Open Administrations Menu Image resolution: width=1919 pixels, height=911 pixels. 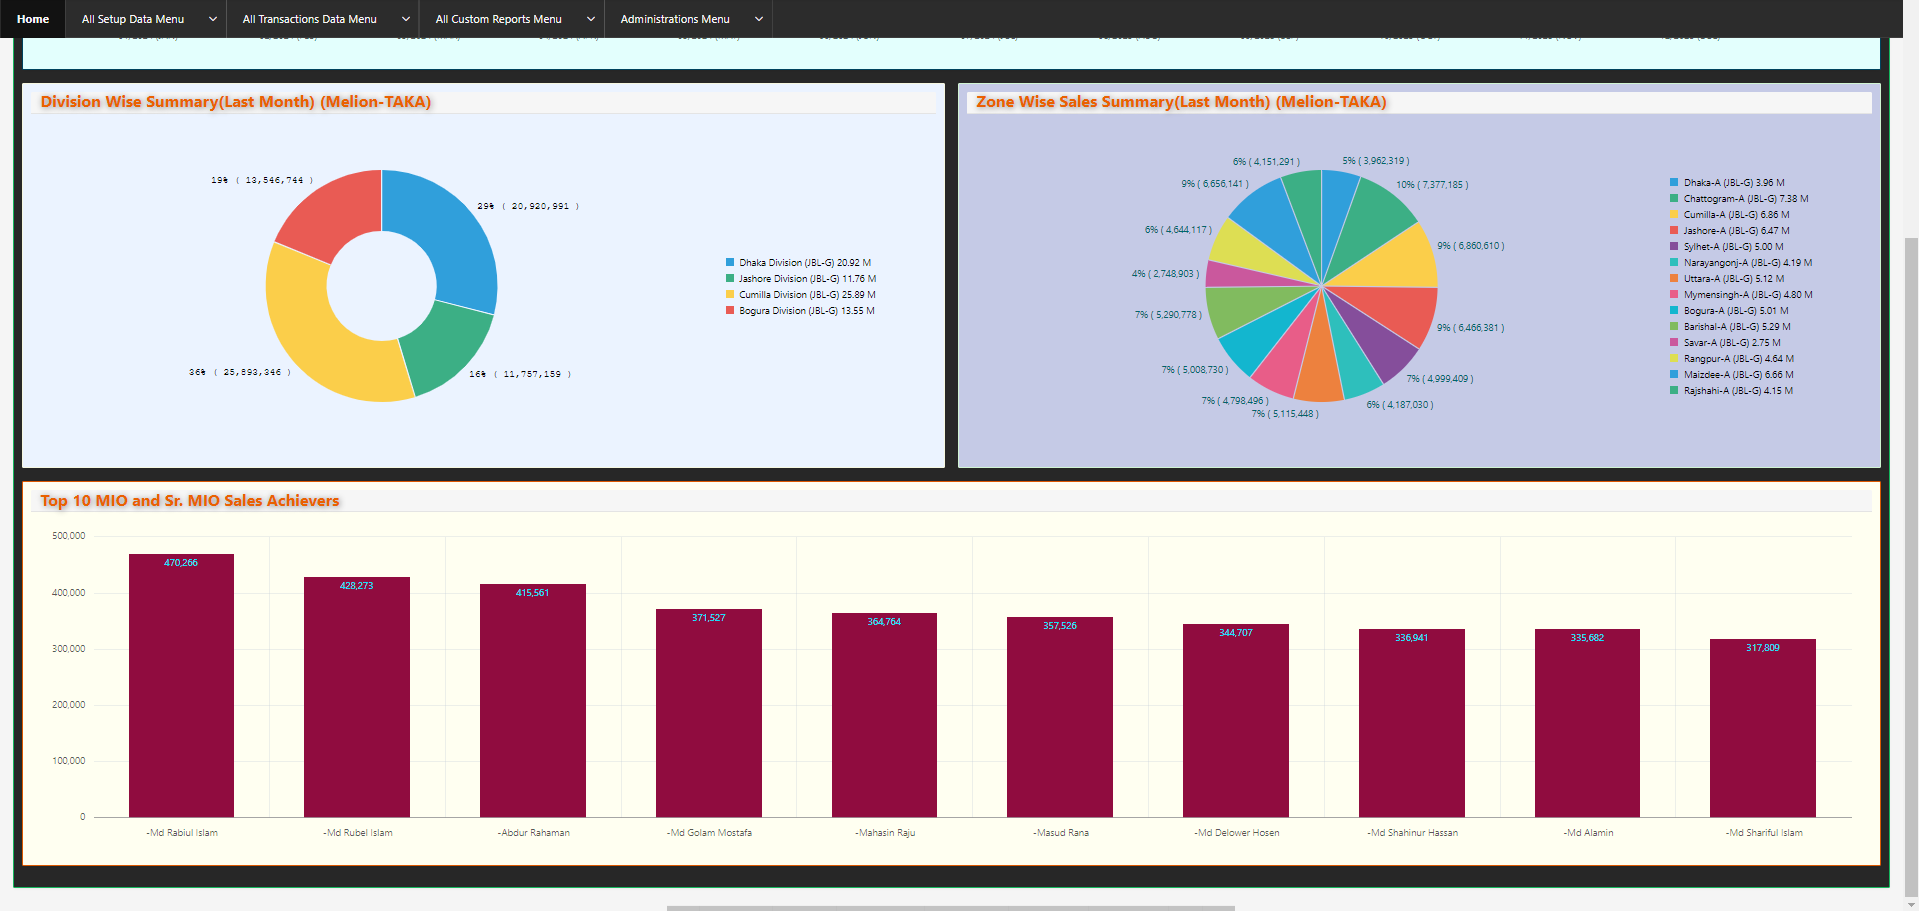click(675, 19)
